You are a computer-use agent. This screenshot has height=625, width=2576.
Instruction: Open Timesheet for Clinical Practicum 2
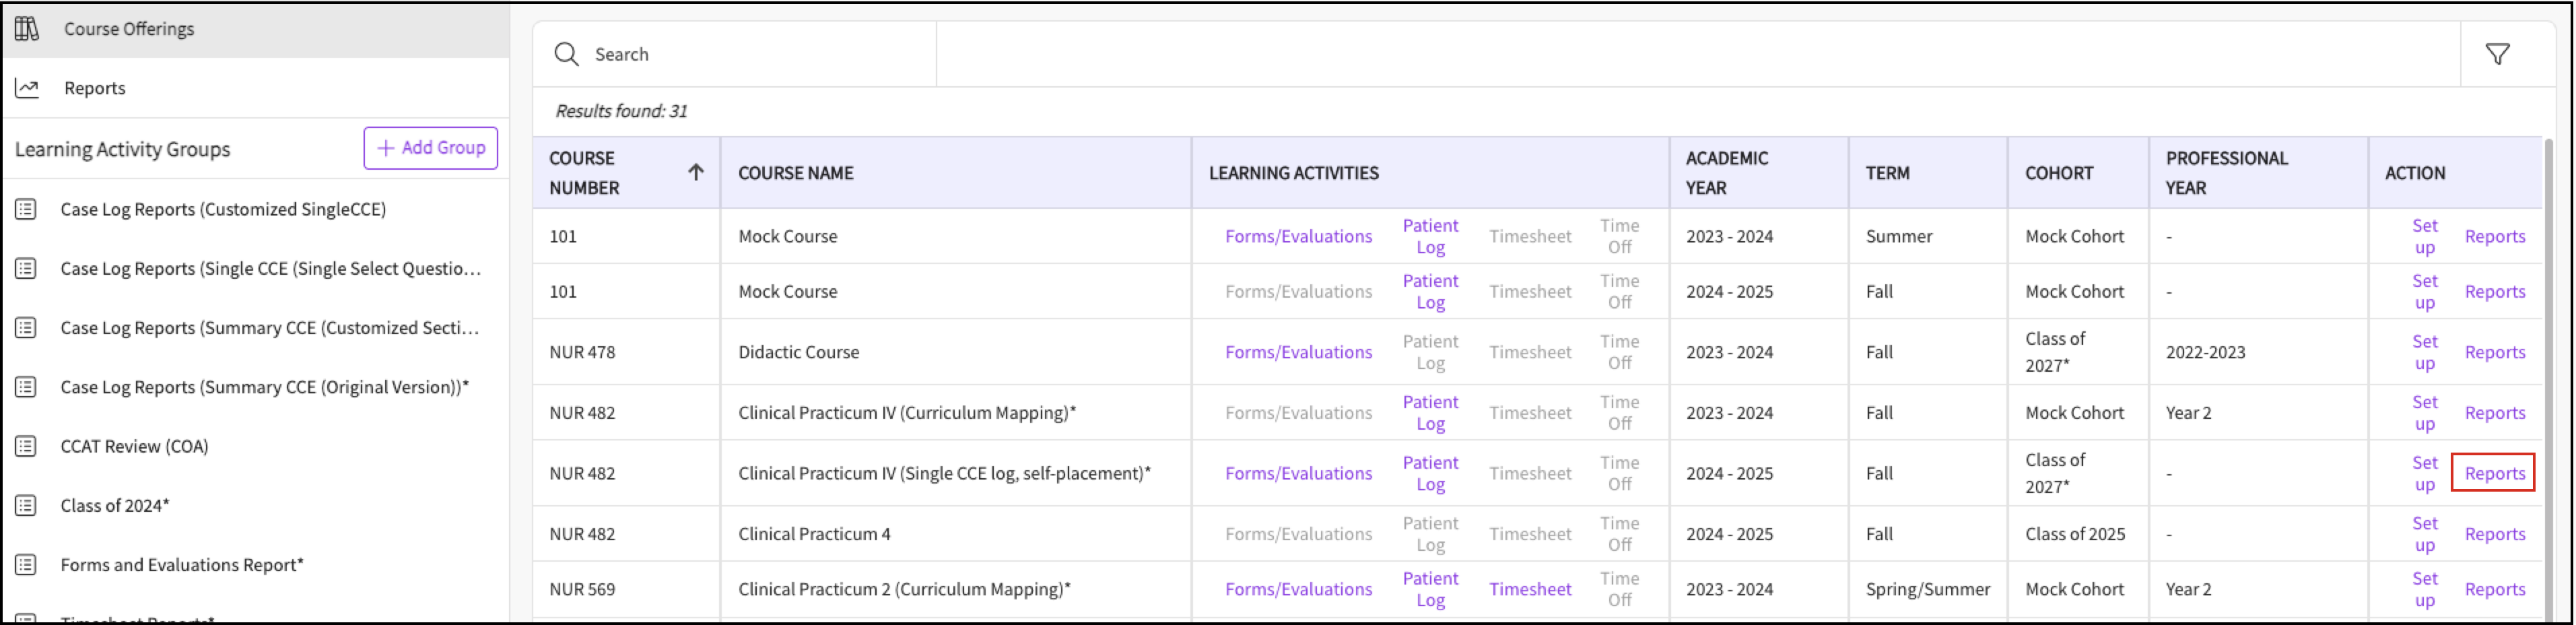tap(1529, 589)
